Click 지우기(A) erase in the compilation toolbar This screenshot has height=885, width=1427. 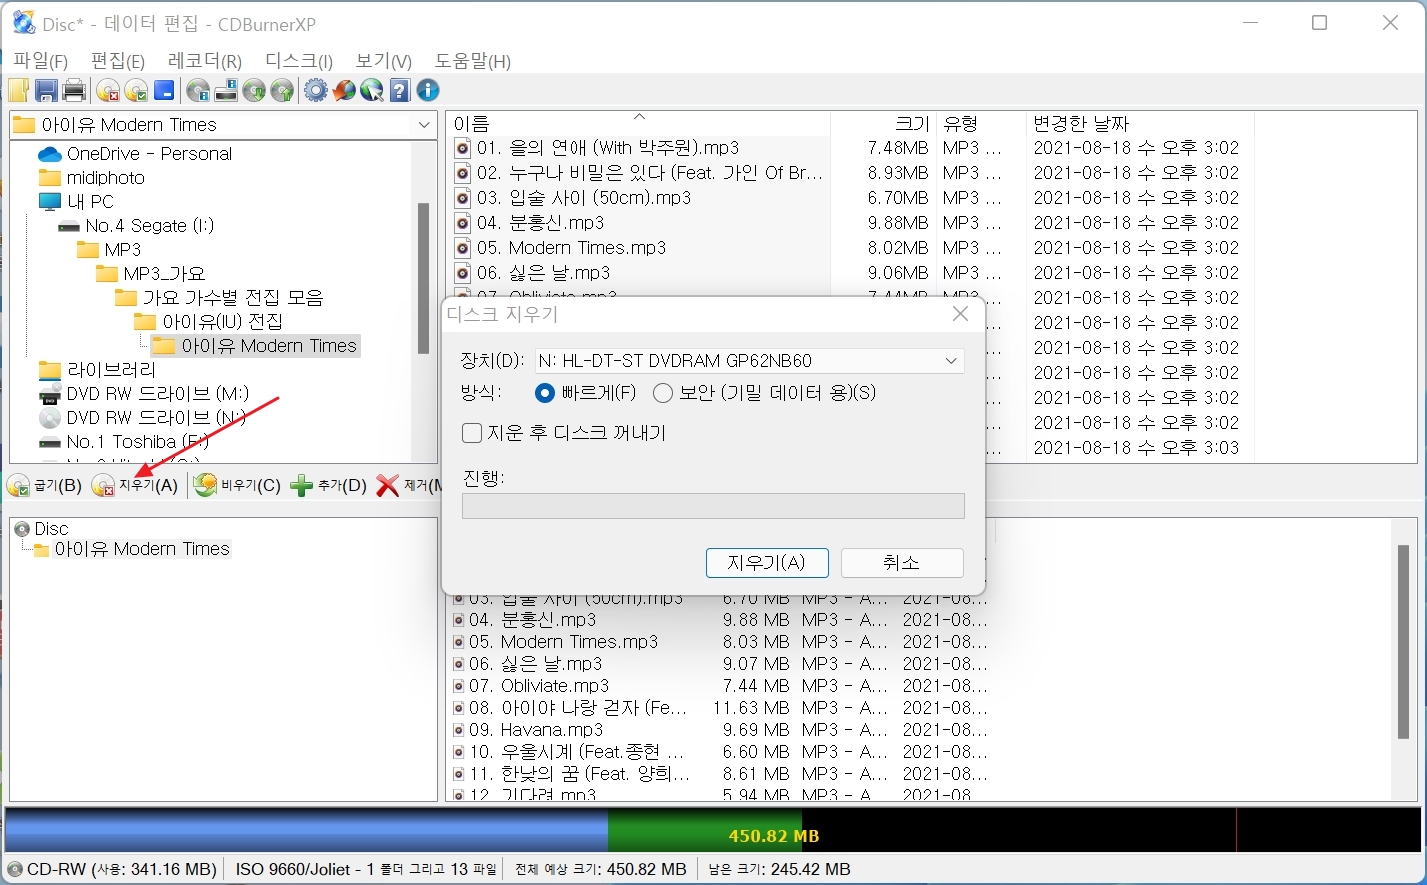pos(135,486)
